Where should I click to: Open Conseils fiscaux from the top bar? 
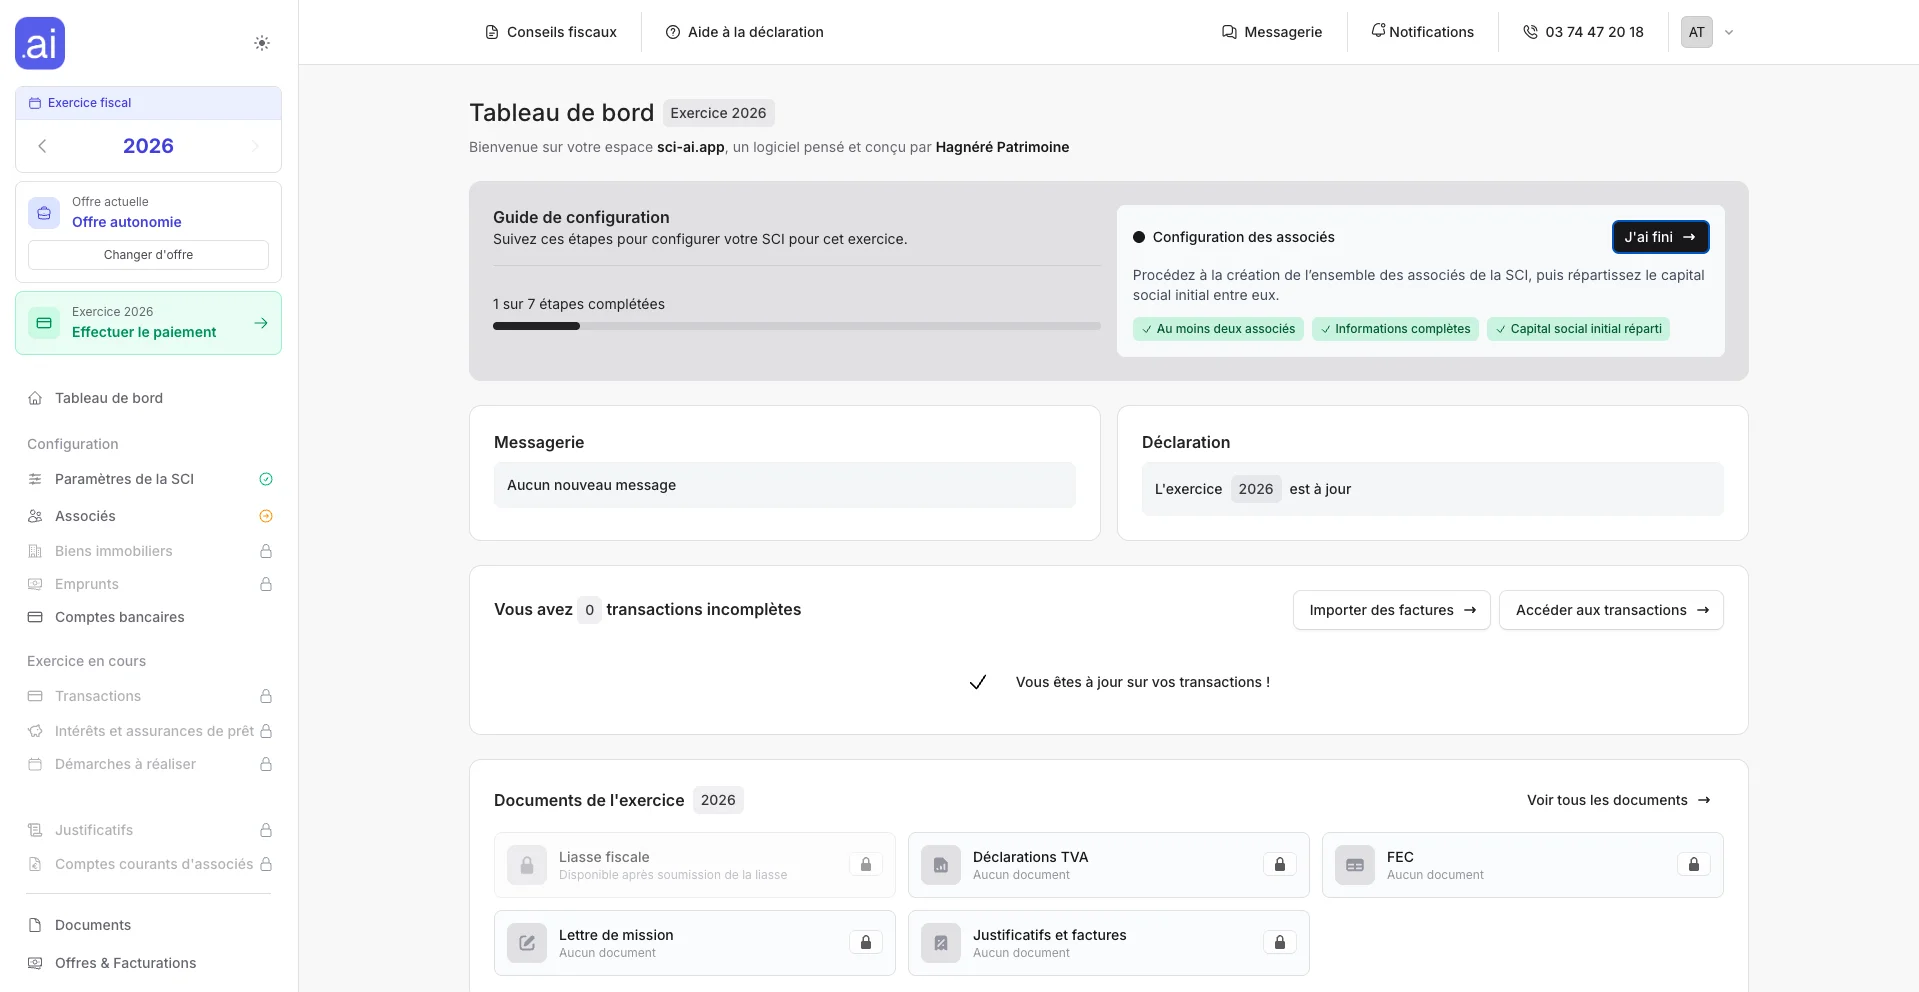(550, 32)
